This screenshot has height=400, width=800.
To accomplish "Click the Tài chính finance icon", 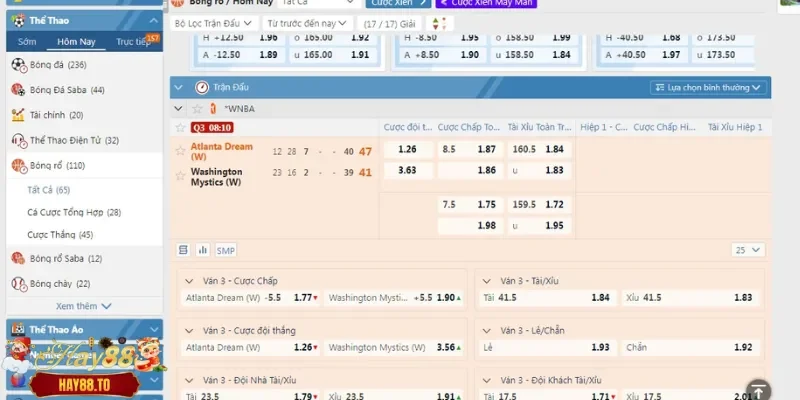I will 18,115.
